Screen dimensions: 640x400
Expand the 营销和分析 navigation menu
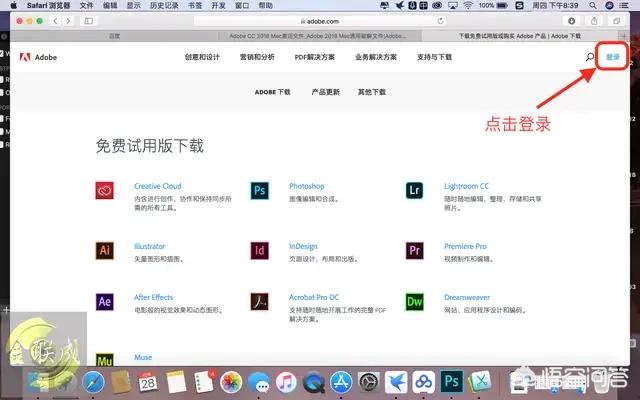point(257,57)
